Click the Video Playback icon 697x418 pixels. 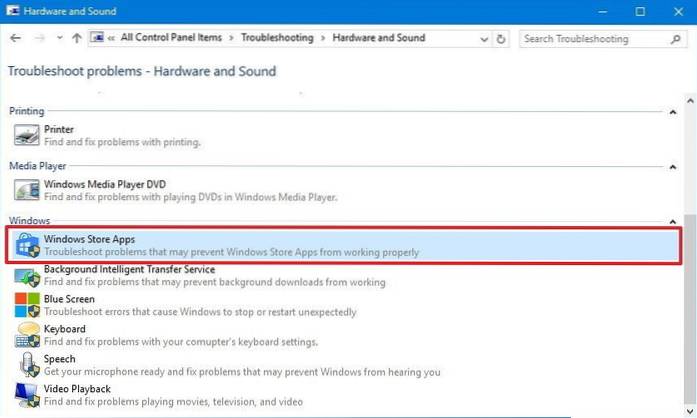click(x=25, y=395)
